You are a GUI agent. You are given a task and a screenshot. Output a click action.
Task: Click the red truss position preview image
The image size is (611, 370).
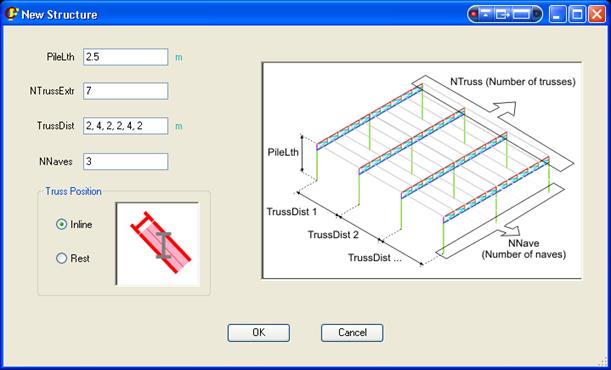[x=158, y=244]
